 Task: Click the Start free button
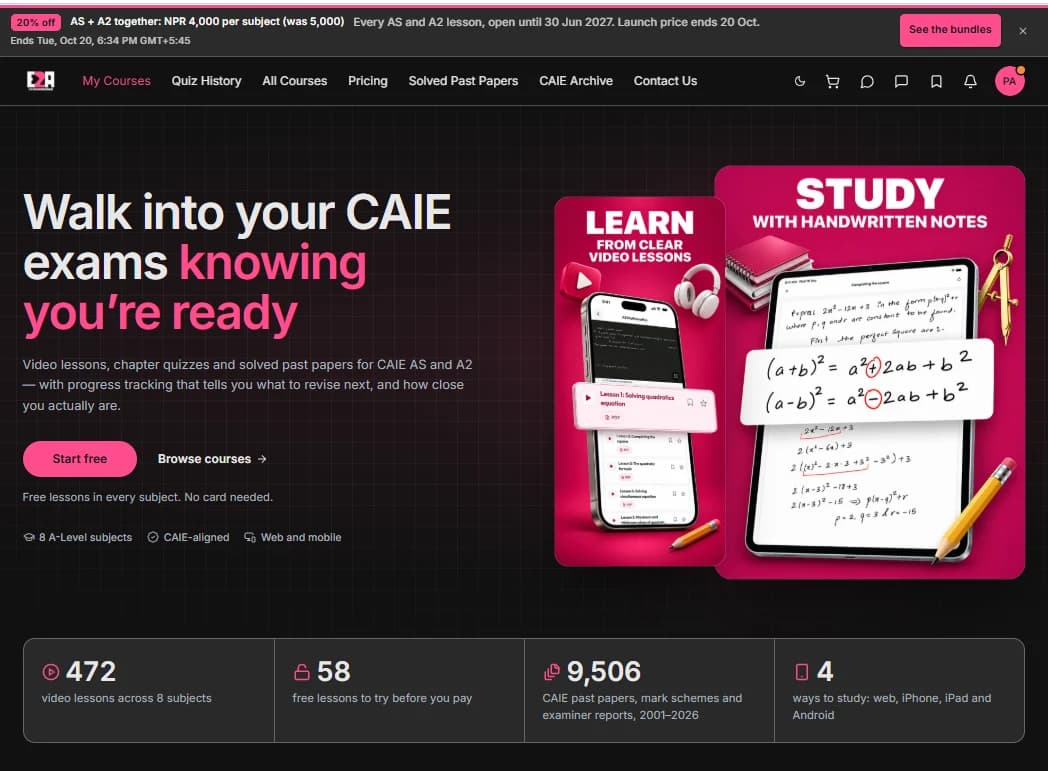(80, 459)
